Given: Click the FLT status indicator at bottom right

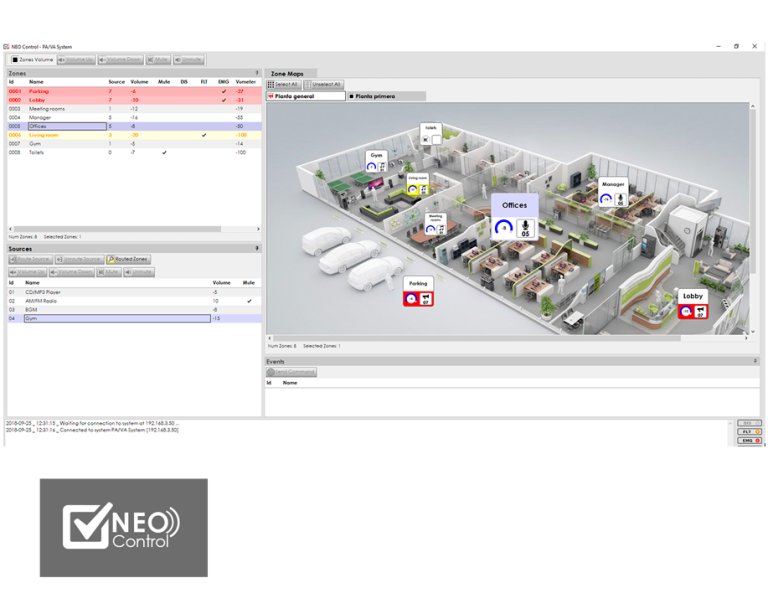Looking at the screenshot, I should 750,432.
